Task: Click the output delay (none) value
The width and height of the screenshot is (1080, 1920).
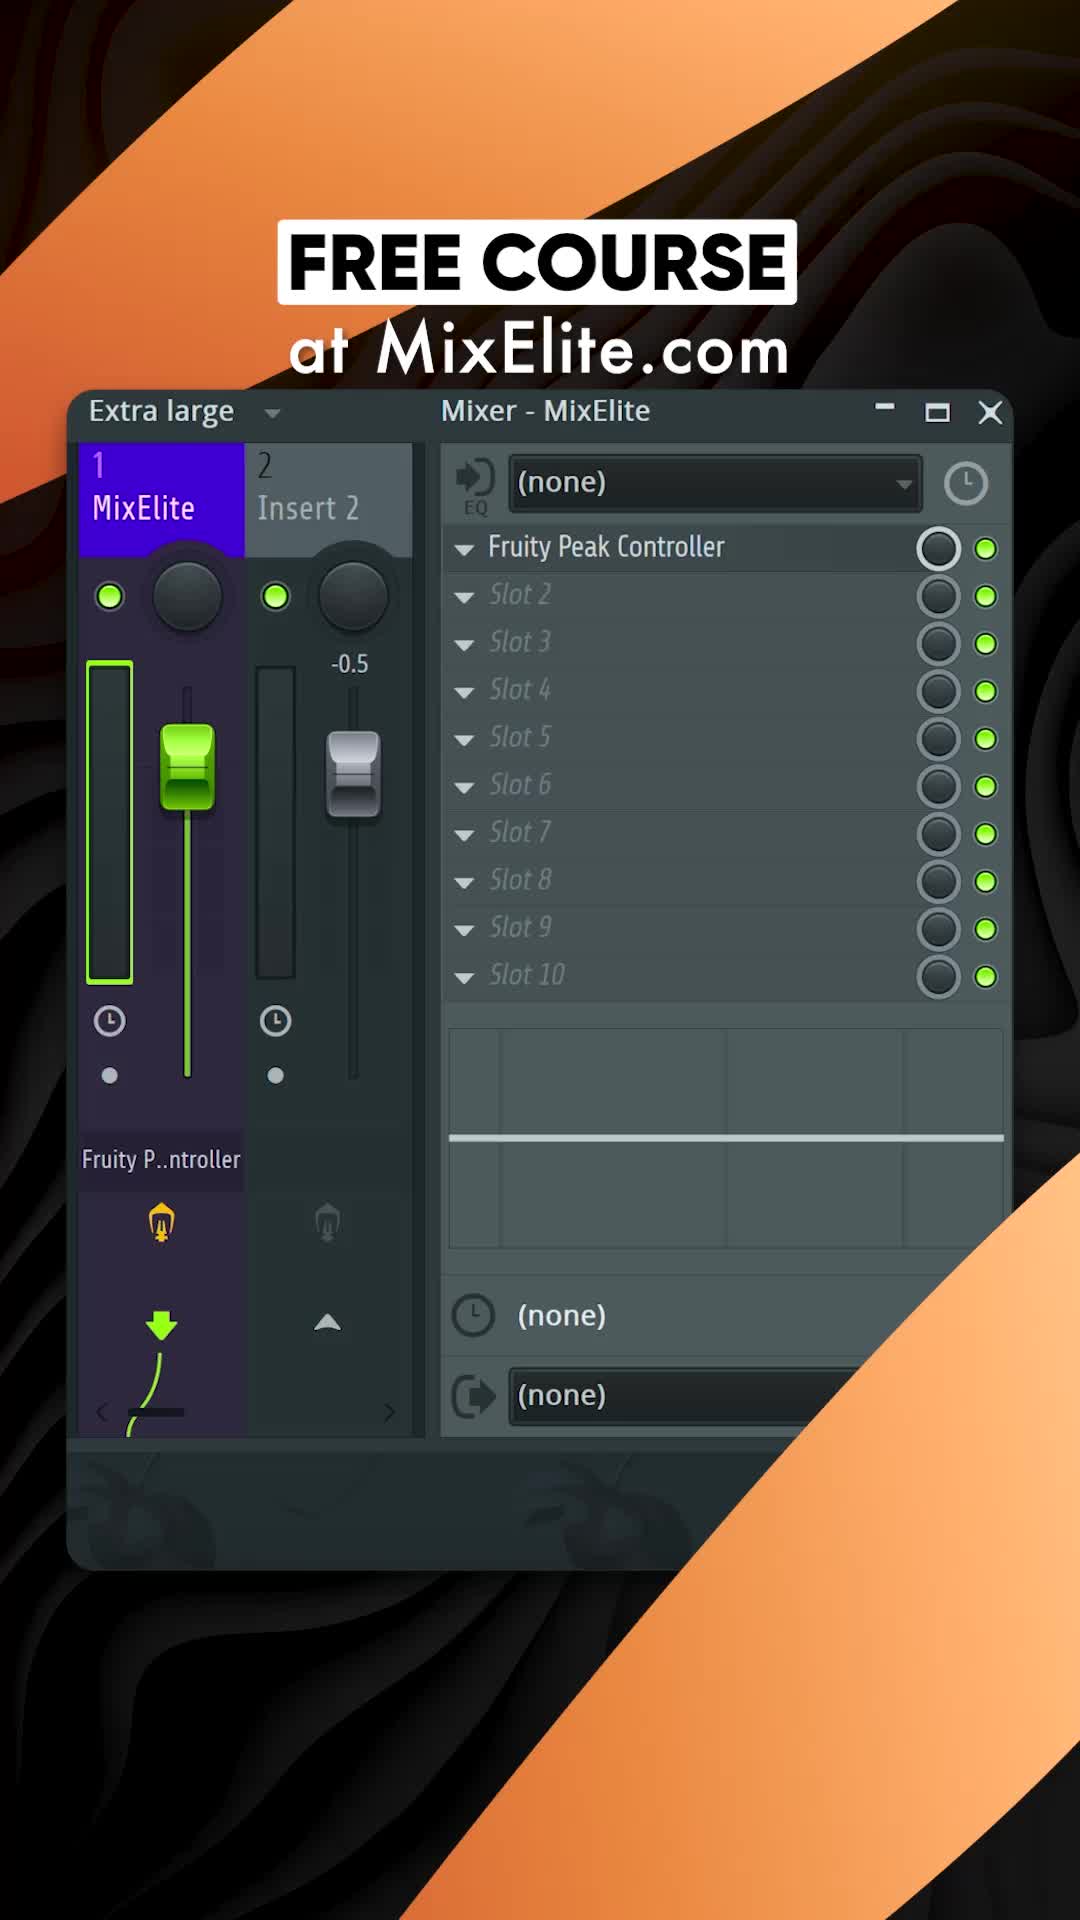Action: click(x=561, y=1316)
